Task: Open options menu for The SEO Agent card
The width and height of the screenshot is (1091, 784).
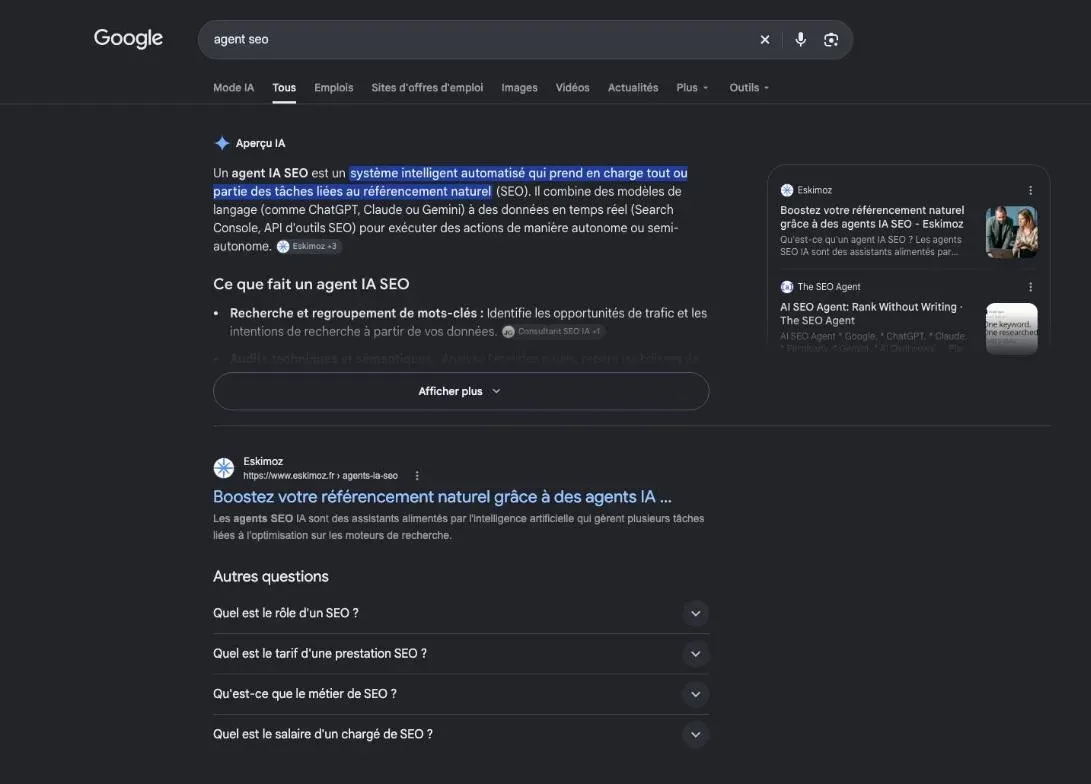Action: point(1030,287)
